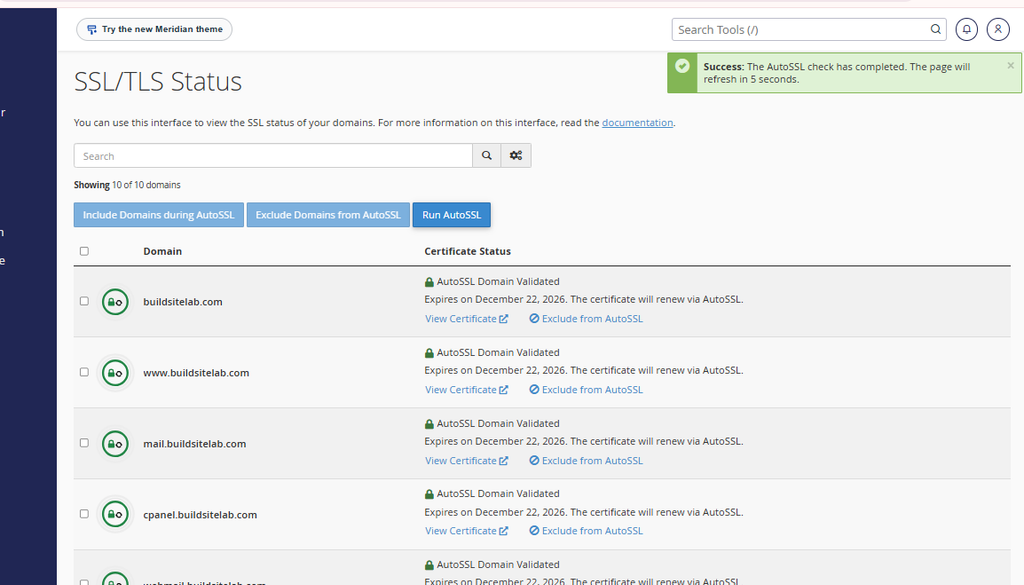View Certificate for buildsitelab.com
Image resolution: width=1024 pixels, height=585 pixels.
pos(466,319)
